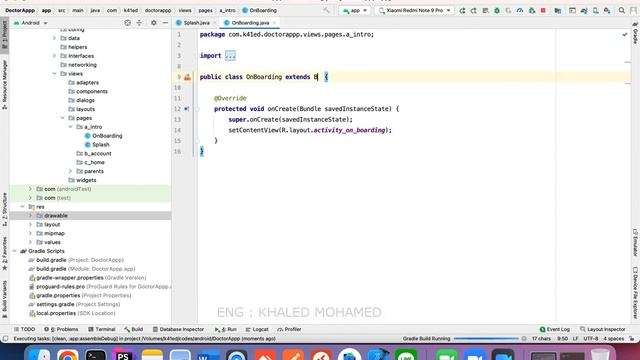Click the Collapse All icon in Project panel

pyautogui.click(x=139, y=23)
